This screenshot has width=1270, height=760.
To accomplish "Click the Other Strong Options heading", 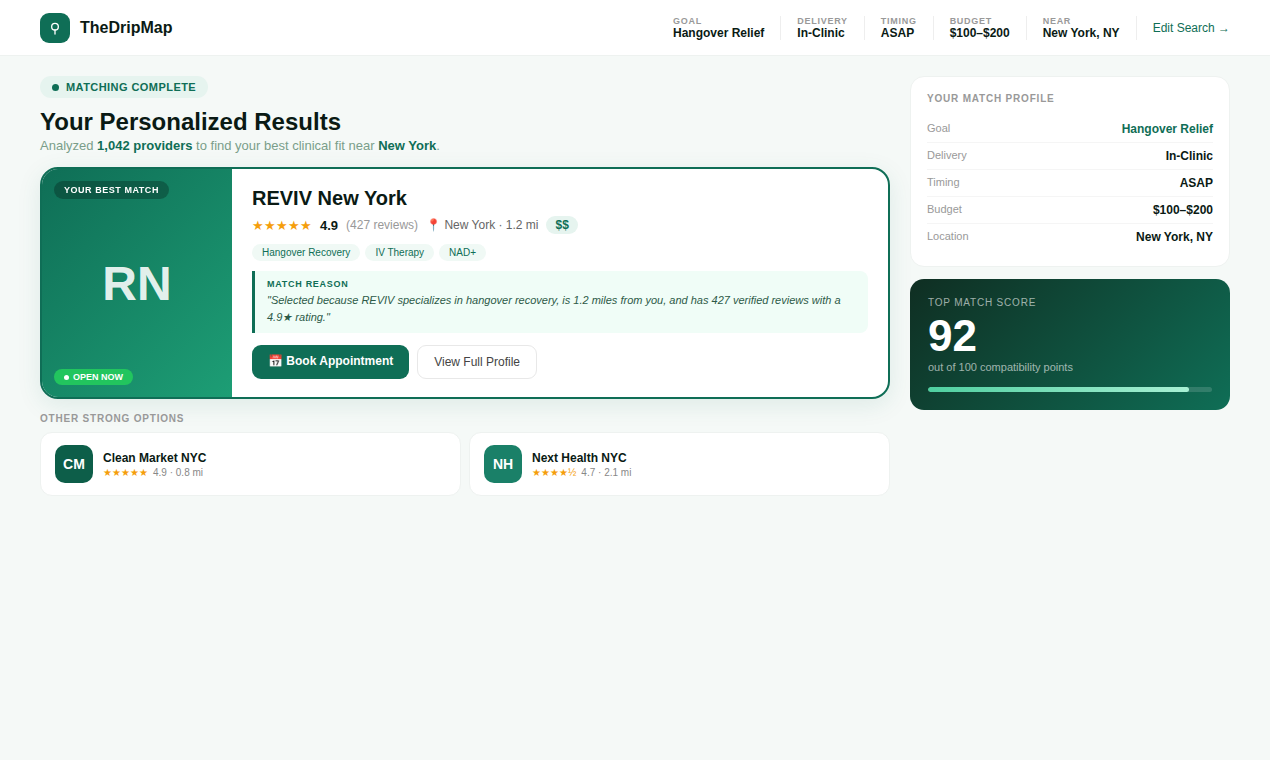I will pos(112,418).
